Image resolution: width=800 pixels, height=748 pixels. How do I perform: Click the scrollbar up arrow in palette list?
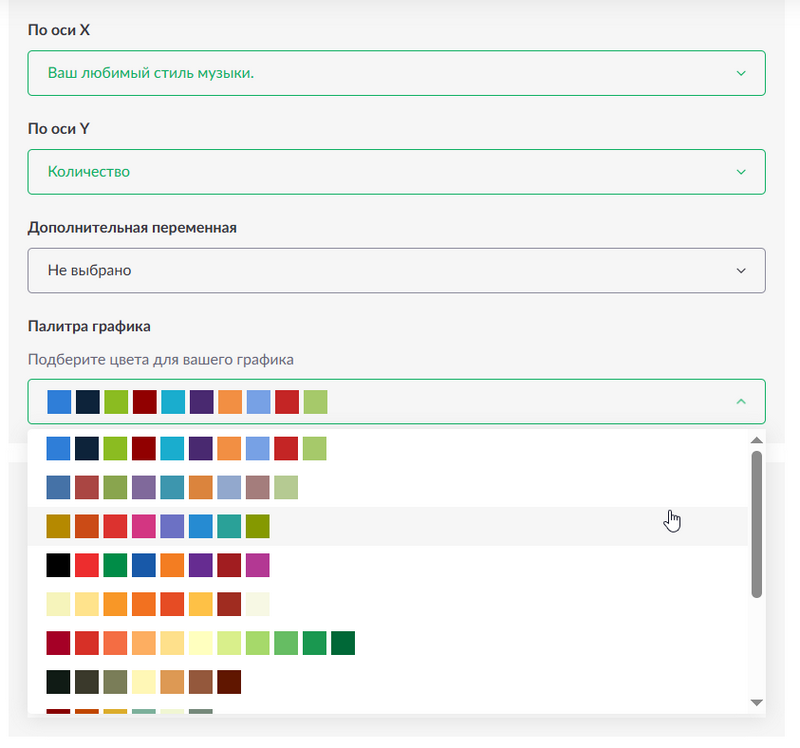757,440
